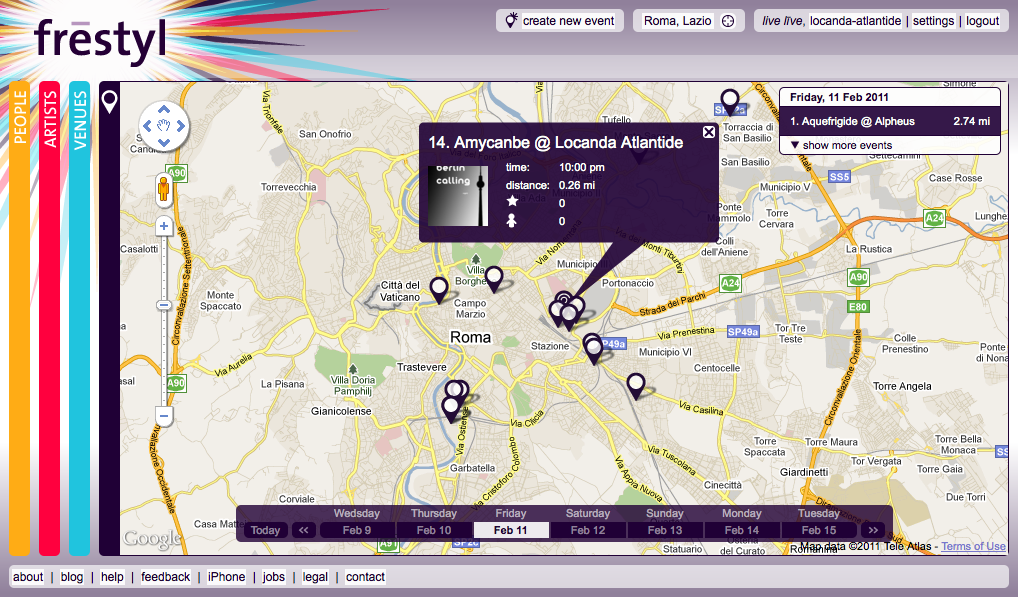1018x597 pixels.
Task: Open the Aquefrigide @ Alpheus event
Action: [x=889, y=121]
